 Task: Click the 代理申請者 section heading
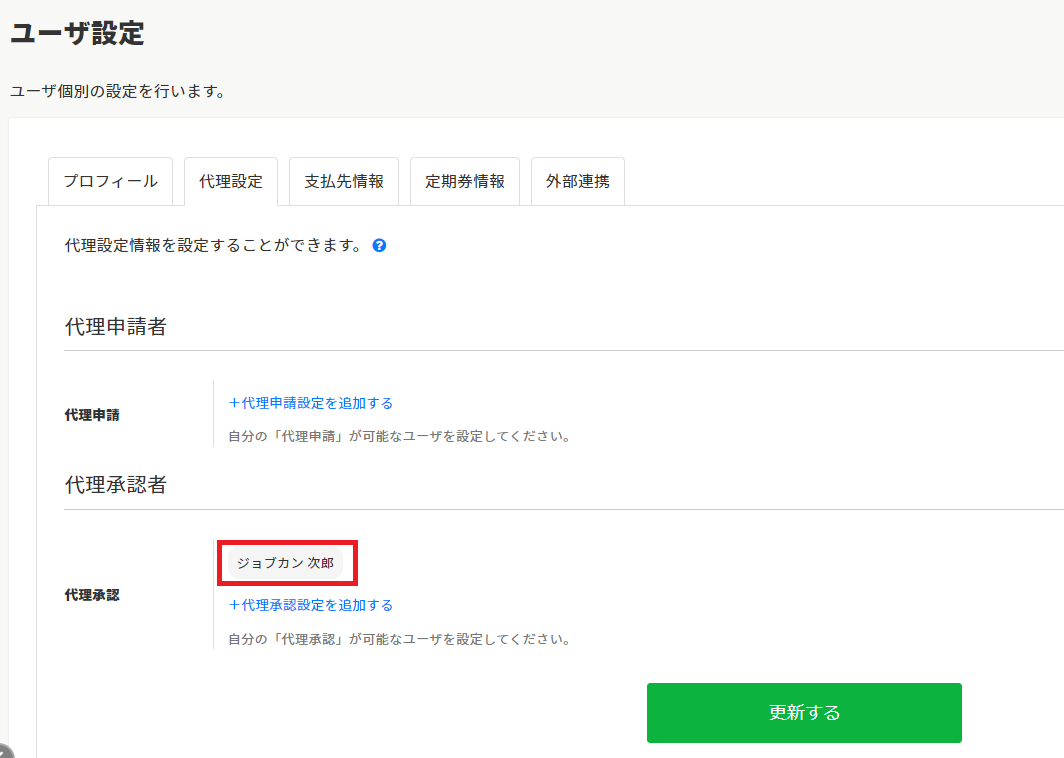pyautogui.click(x=116, y=326)
